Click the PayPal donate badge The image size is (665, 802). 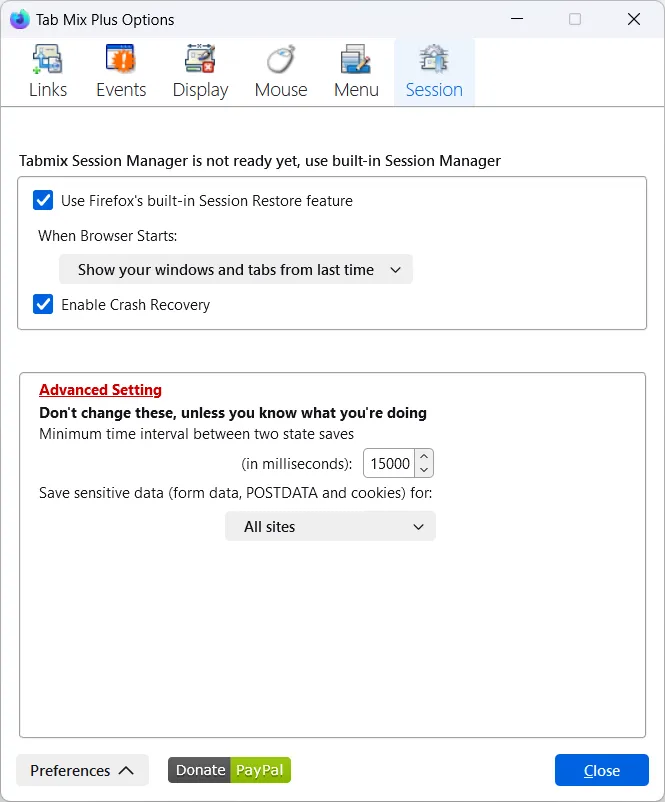[260, 770]
